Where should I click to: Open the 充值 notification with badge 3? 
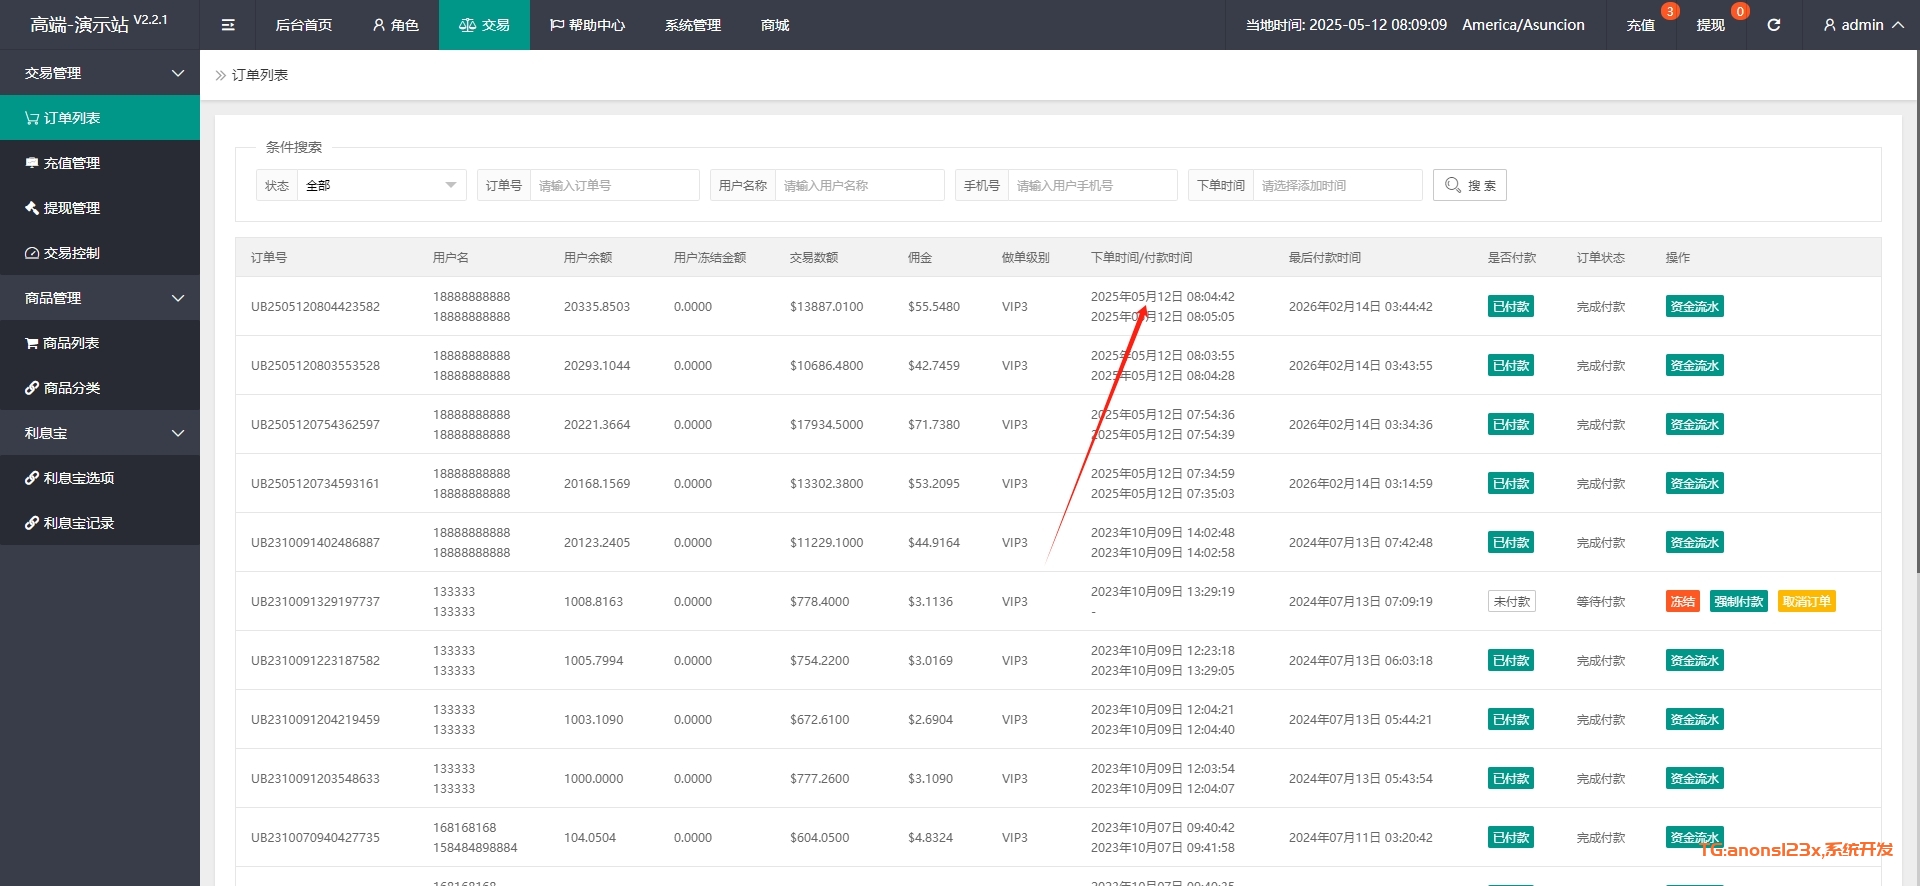[1640, 25]
